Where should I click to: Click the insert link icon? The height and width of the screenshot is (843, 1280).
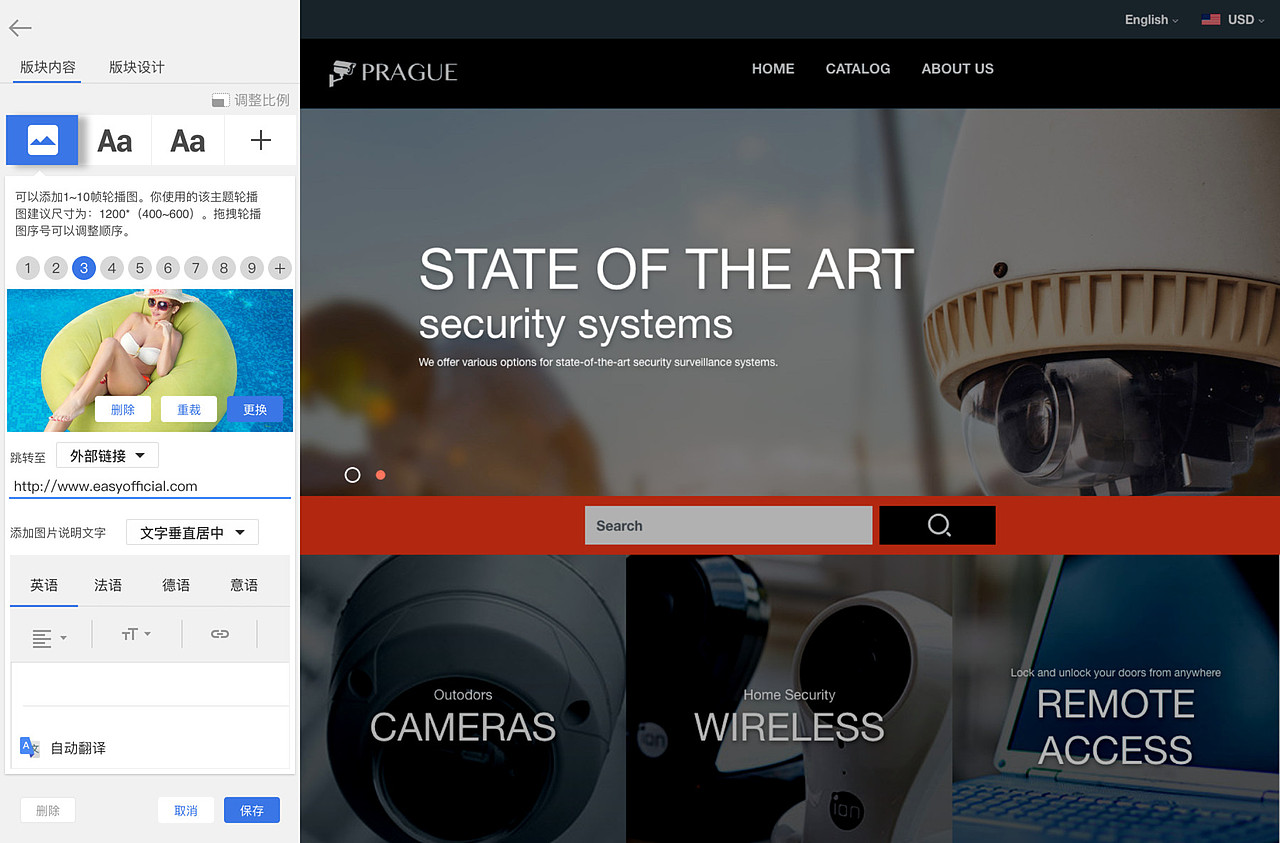tap(220, 634)
